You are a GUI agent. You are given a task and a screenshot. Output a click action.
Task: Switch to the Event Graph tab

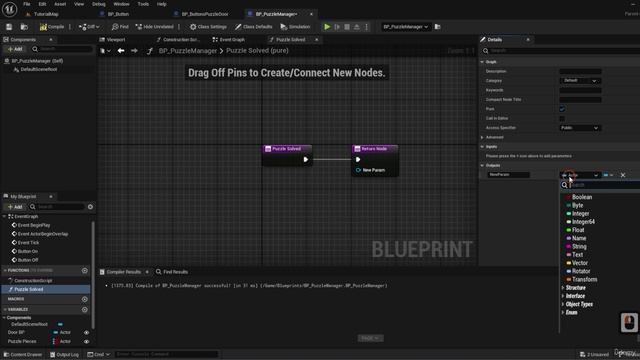232,40
